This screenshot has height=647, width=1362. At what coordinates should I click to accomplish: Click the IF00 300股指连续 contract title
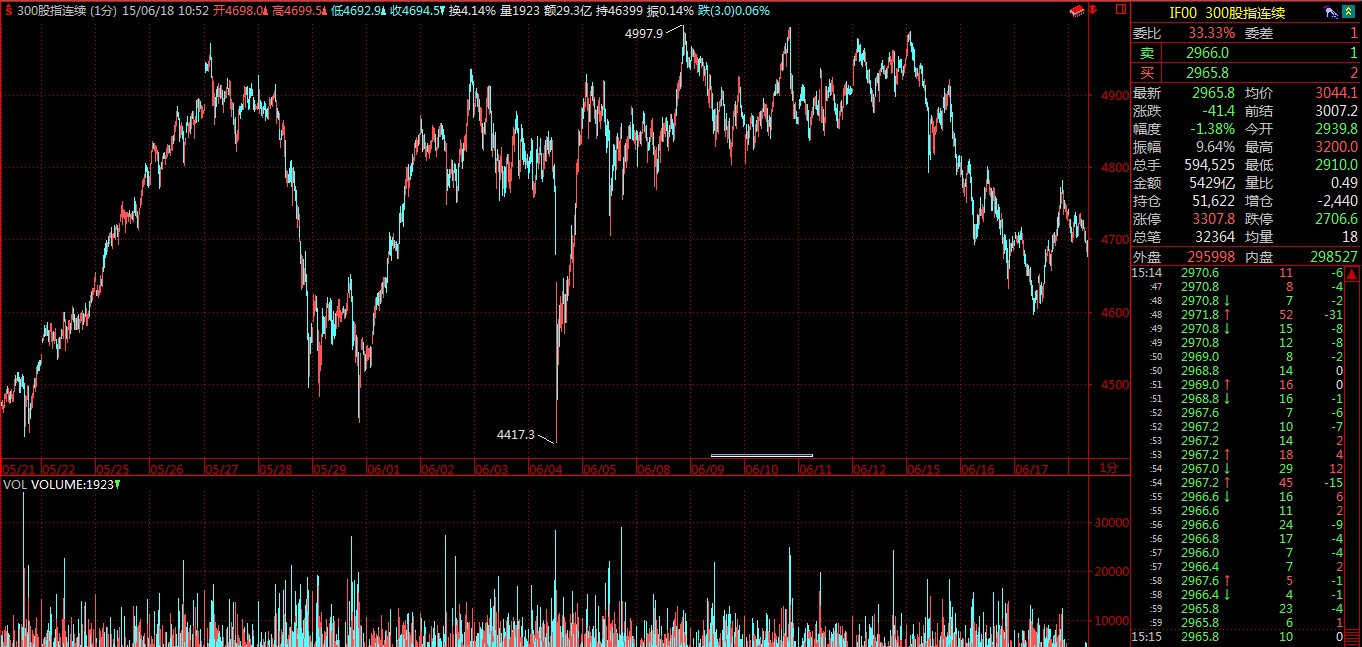(1228, 12)
